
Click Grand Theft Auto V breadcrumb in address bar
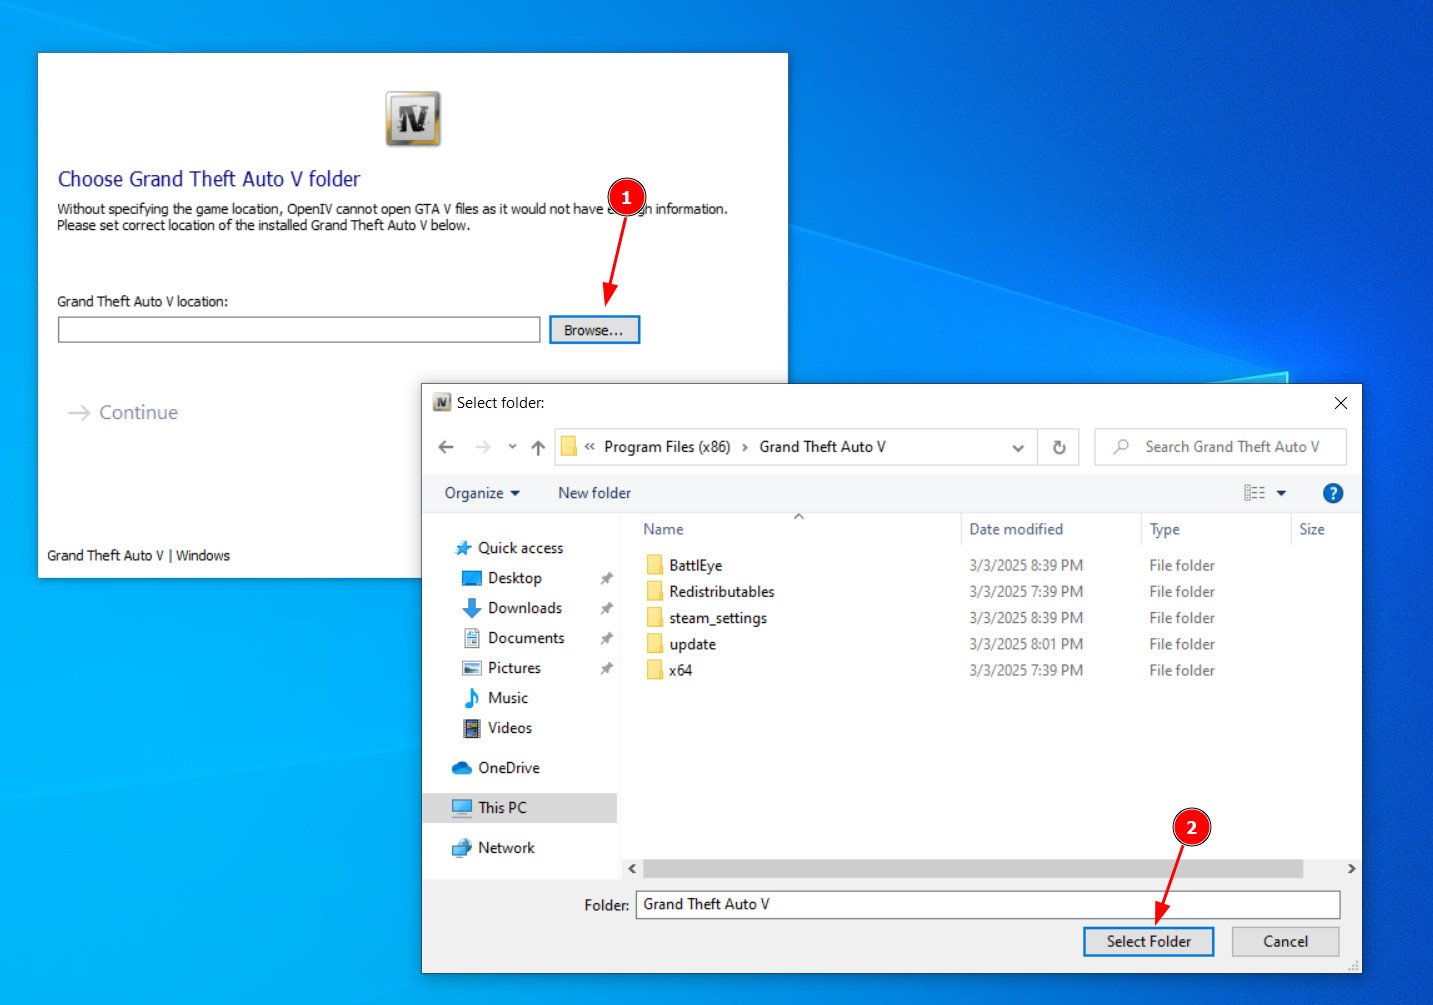(x=822, y=447)
